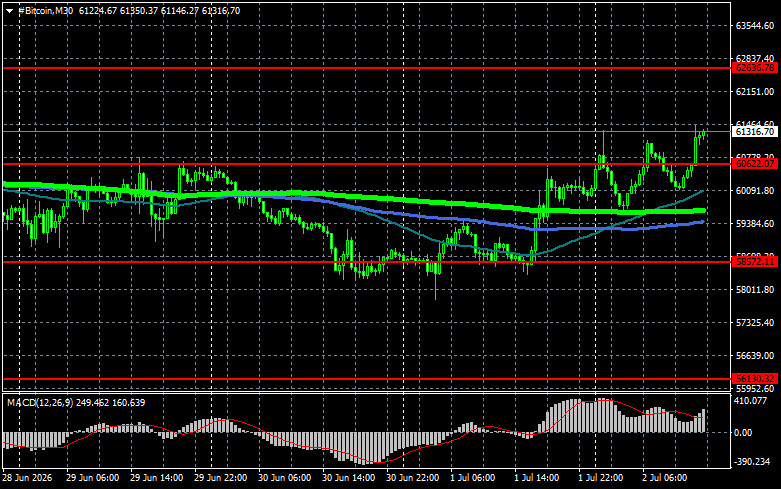The height and width of the screenshot is (489, 781).
Task: Click the 28 Jun 2026 date label
Action: click(x=27, y=478)
